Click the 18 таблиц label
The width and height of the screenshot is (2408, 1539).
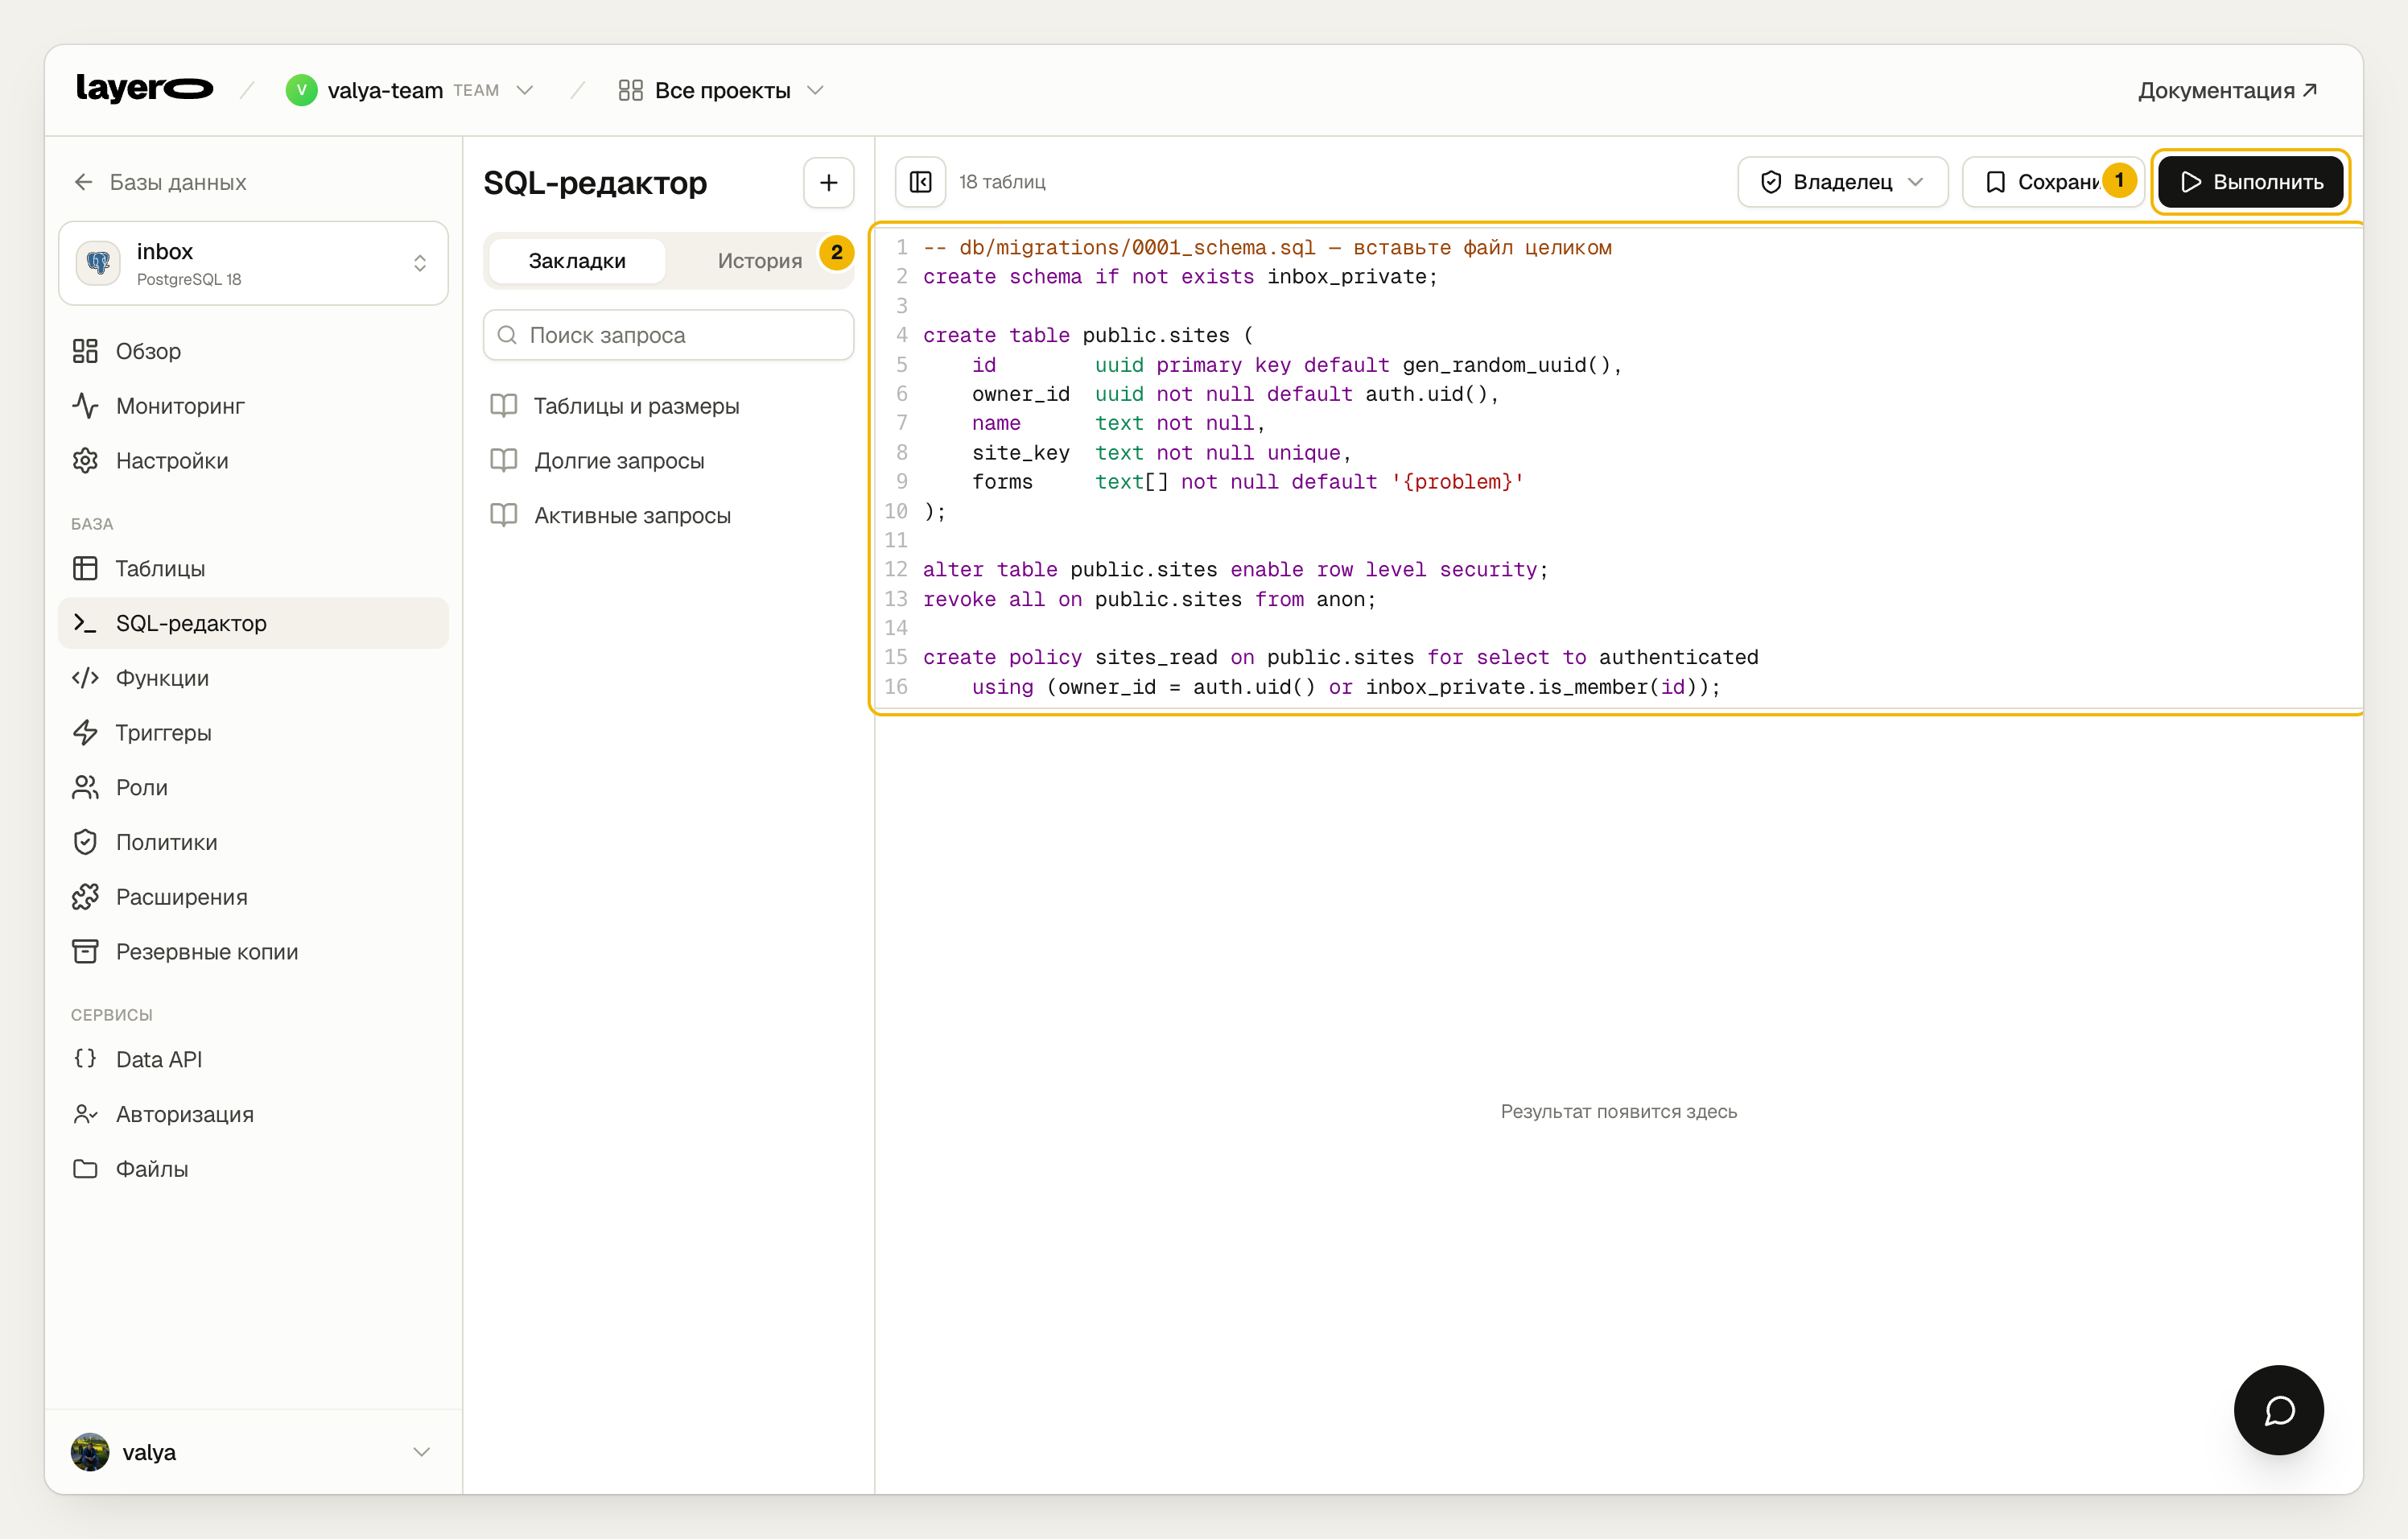(x=1002, y=182)
